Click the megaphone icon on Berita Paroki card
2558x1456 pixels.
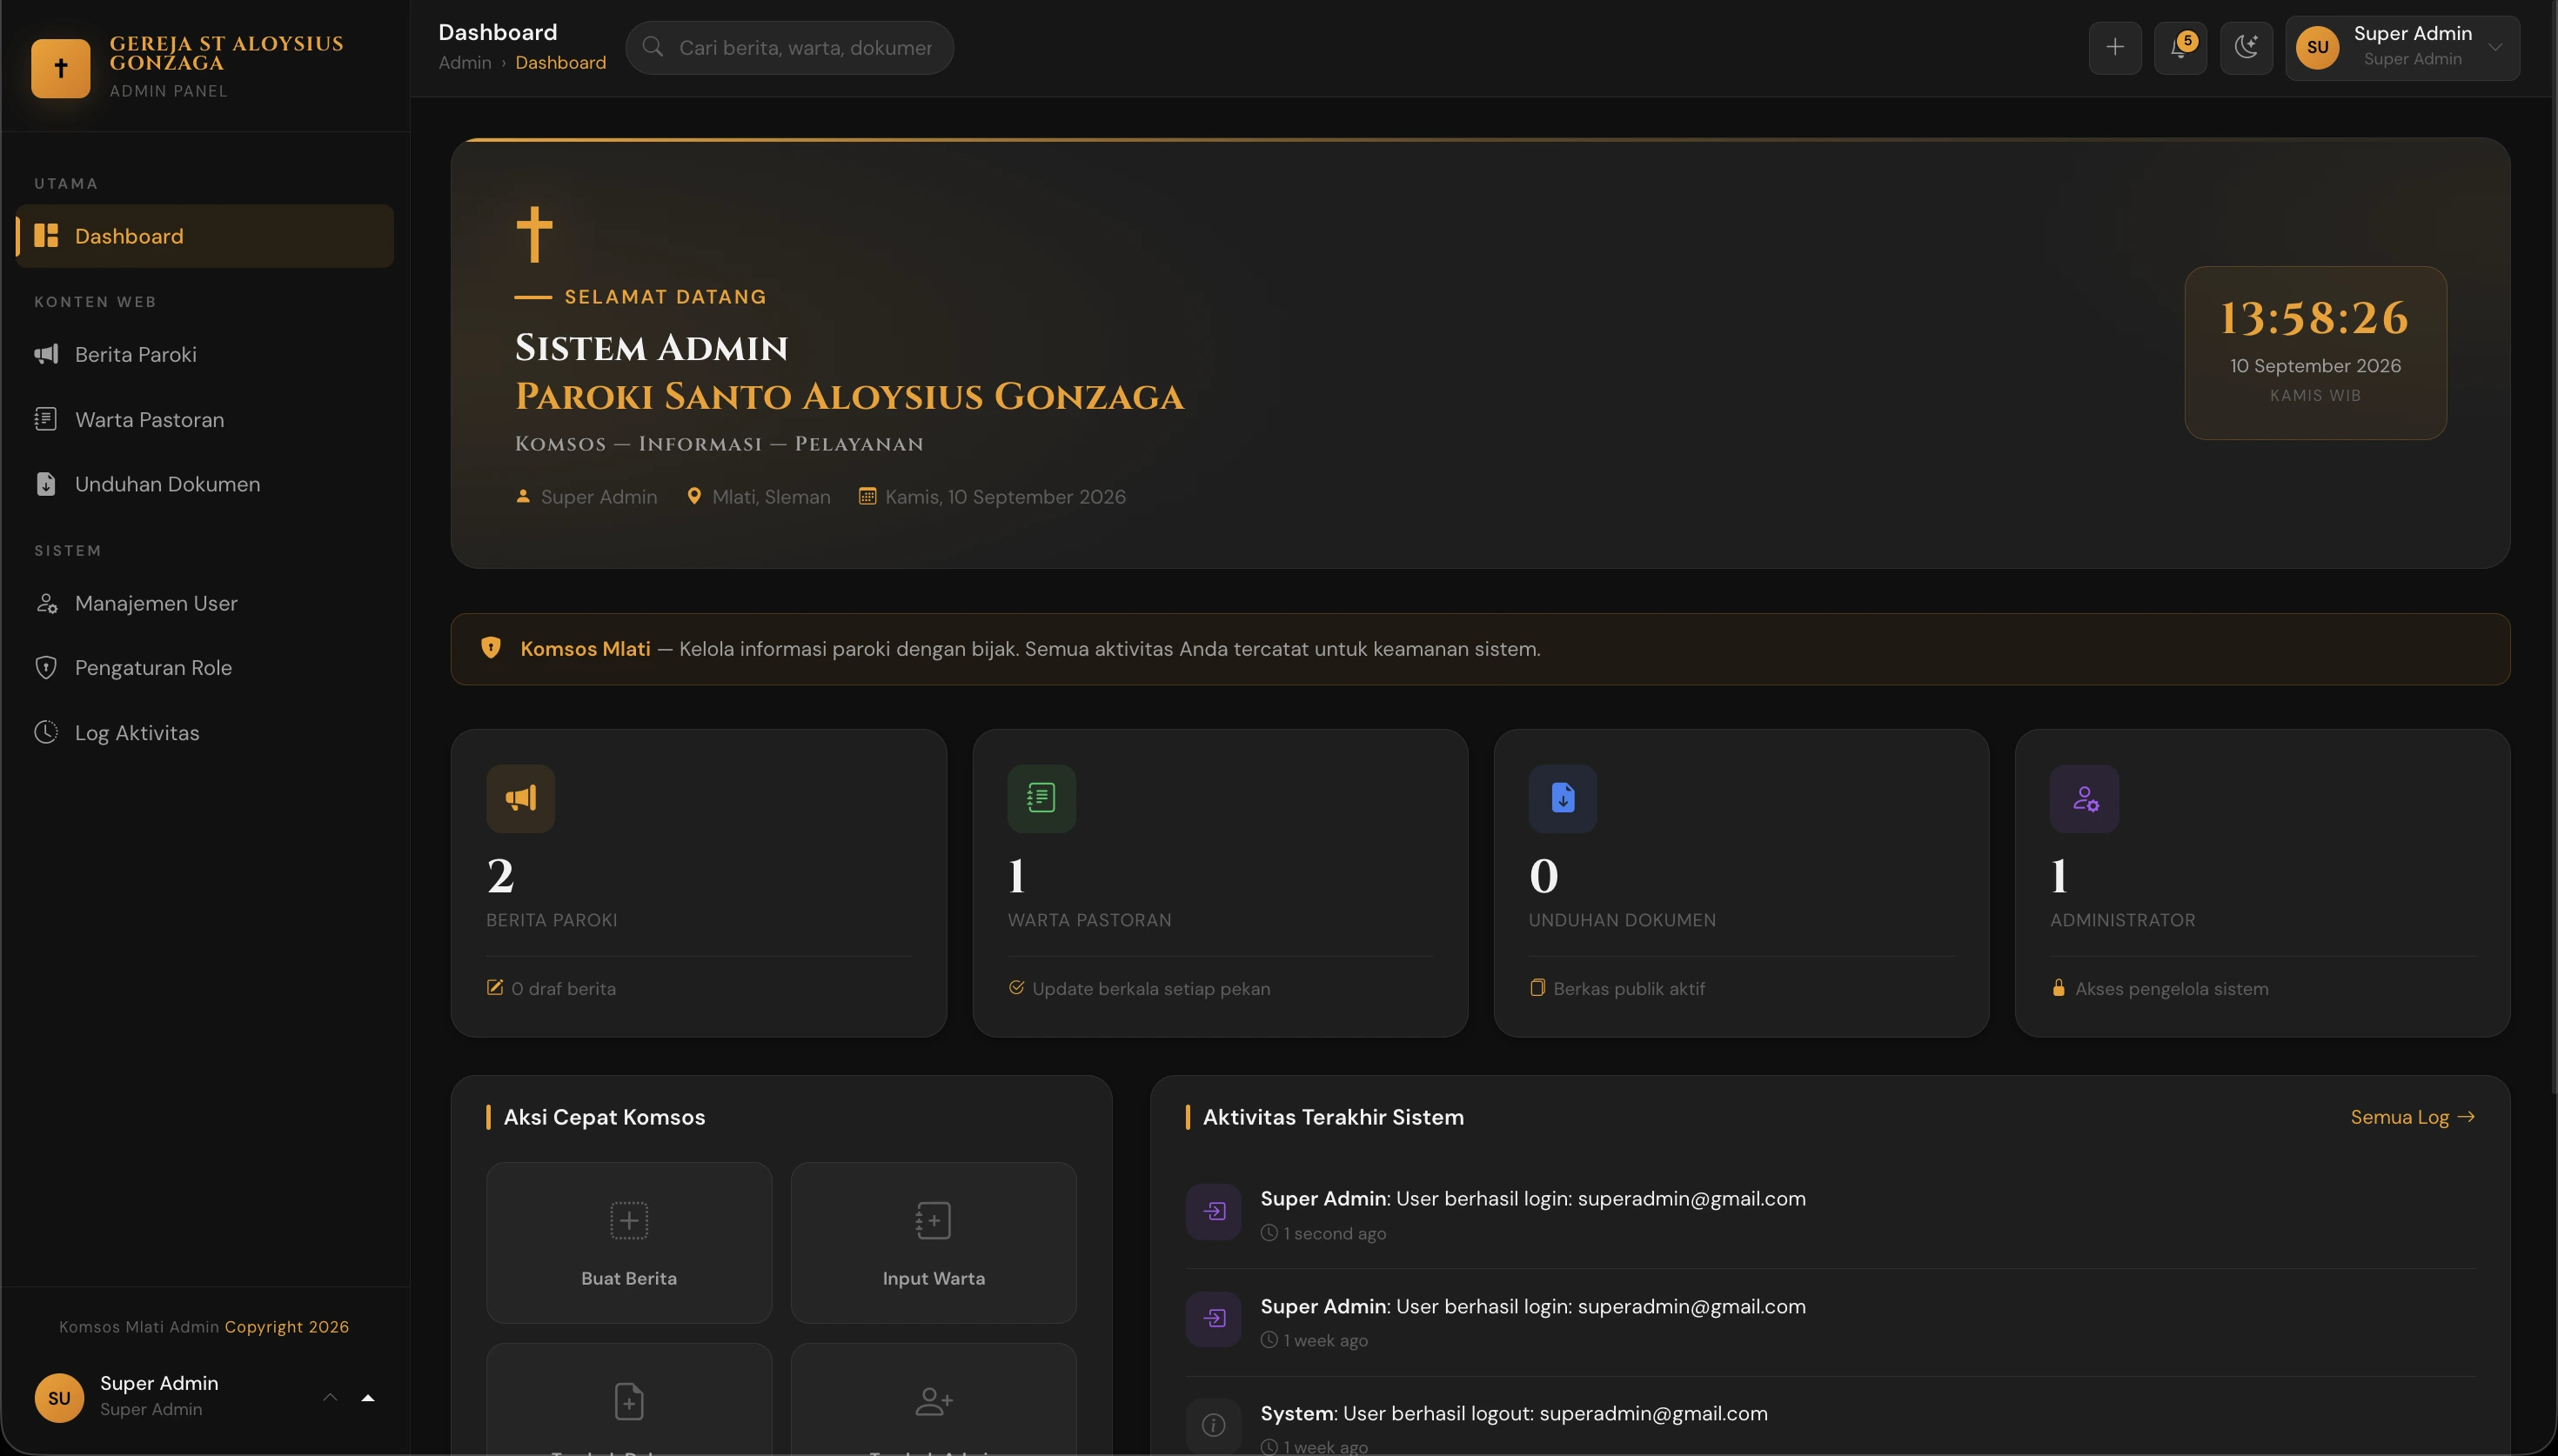(521, 798)
